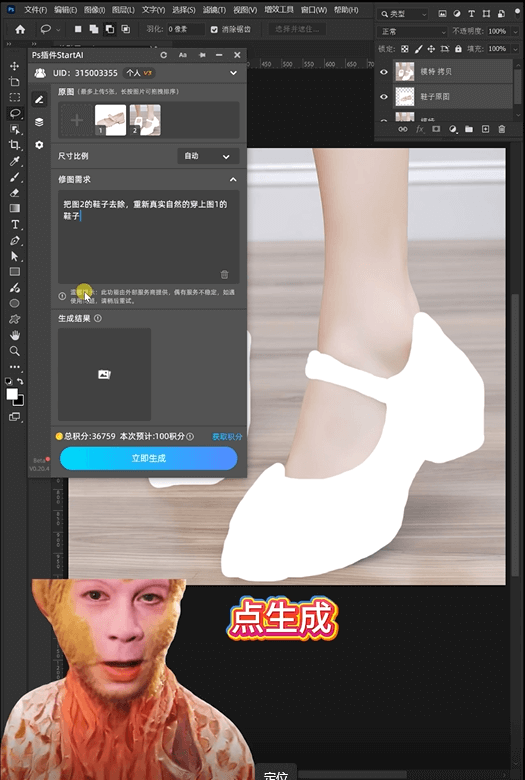Choose Intersect with Selection mode

[125, 29]
